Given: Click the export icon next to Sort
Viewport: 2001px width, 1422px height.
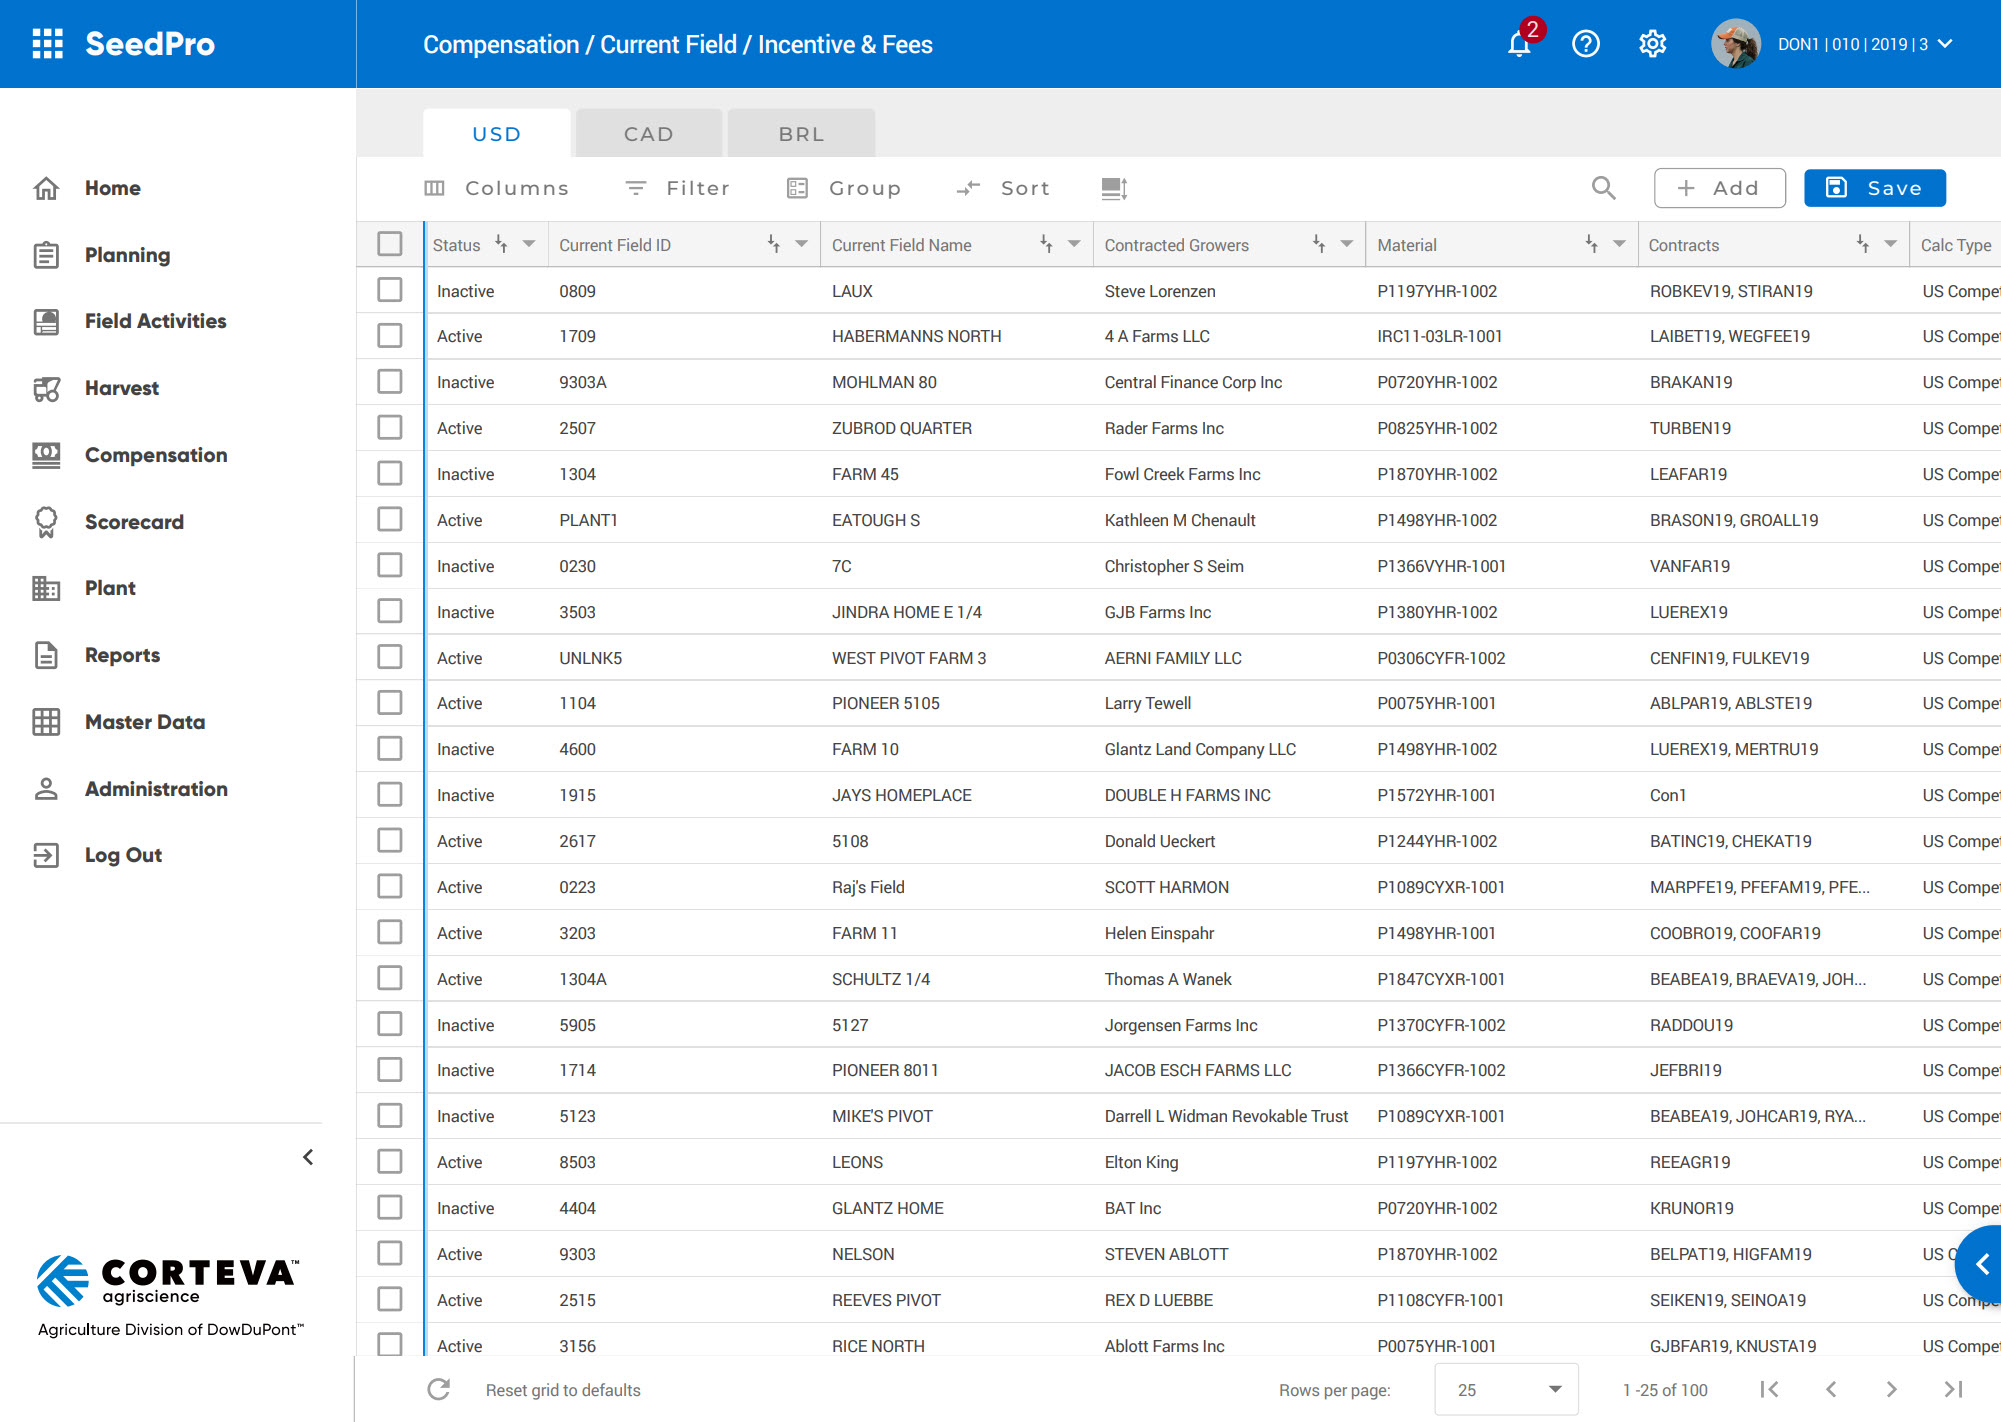Looking at the screenshot, I should pos(1114,188).
